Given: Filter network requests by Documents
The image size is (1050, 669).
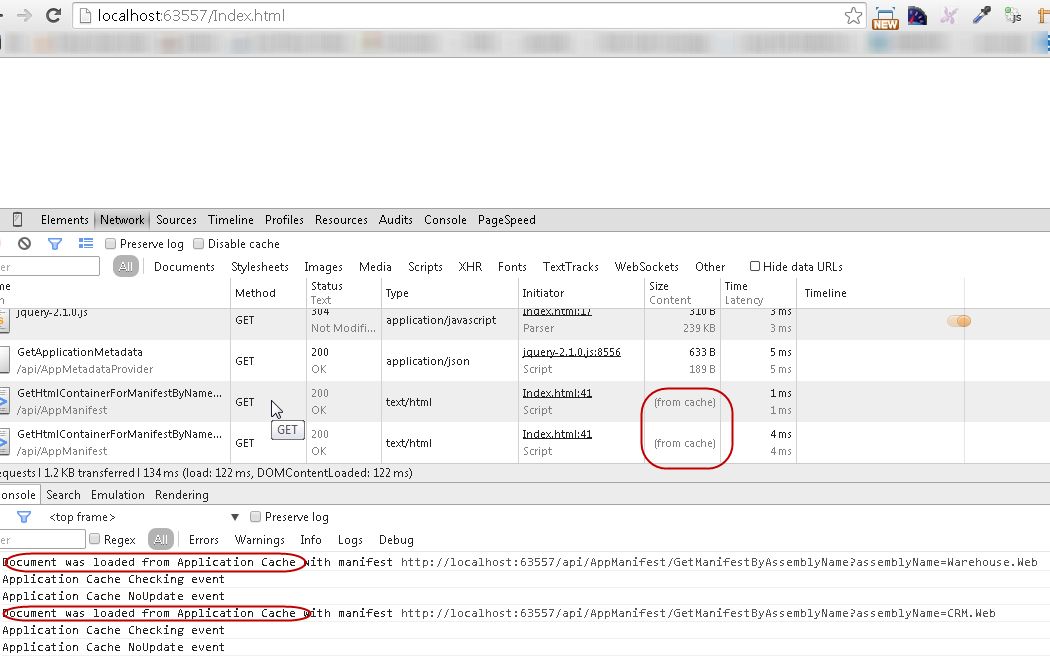Looking at the screenshot, I should click(184, 267).
